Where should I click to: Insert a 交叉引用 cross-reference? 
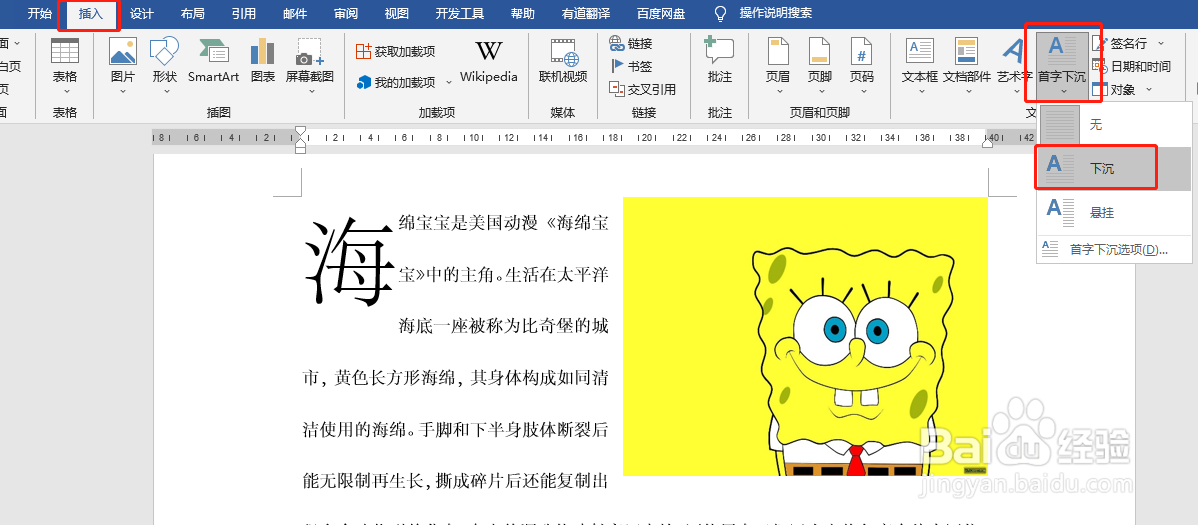643,89
